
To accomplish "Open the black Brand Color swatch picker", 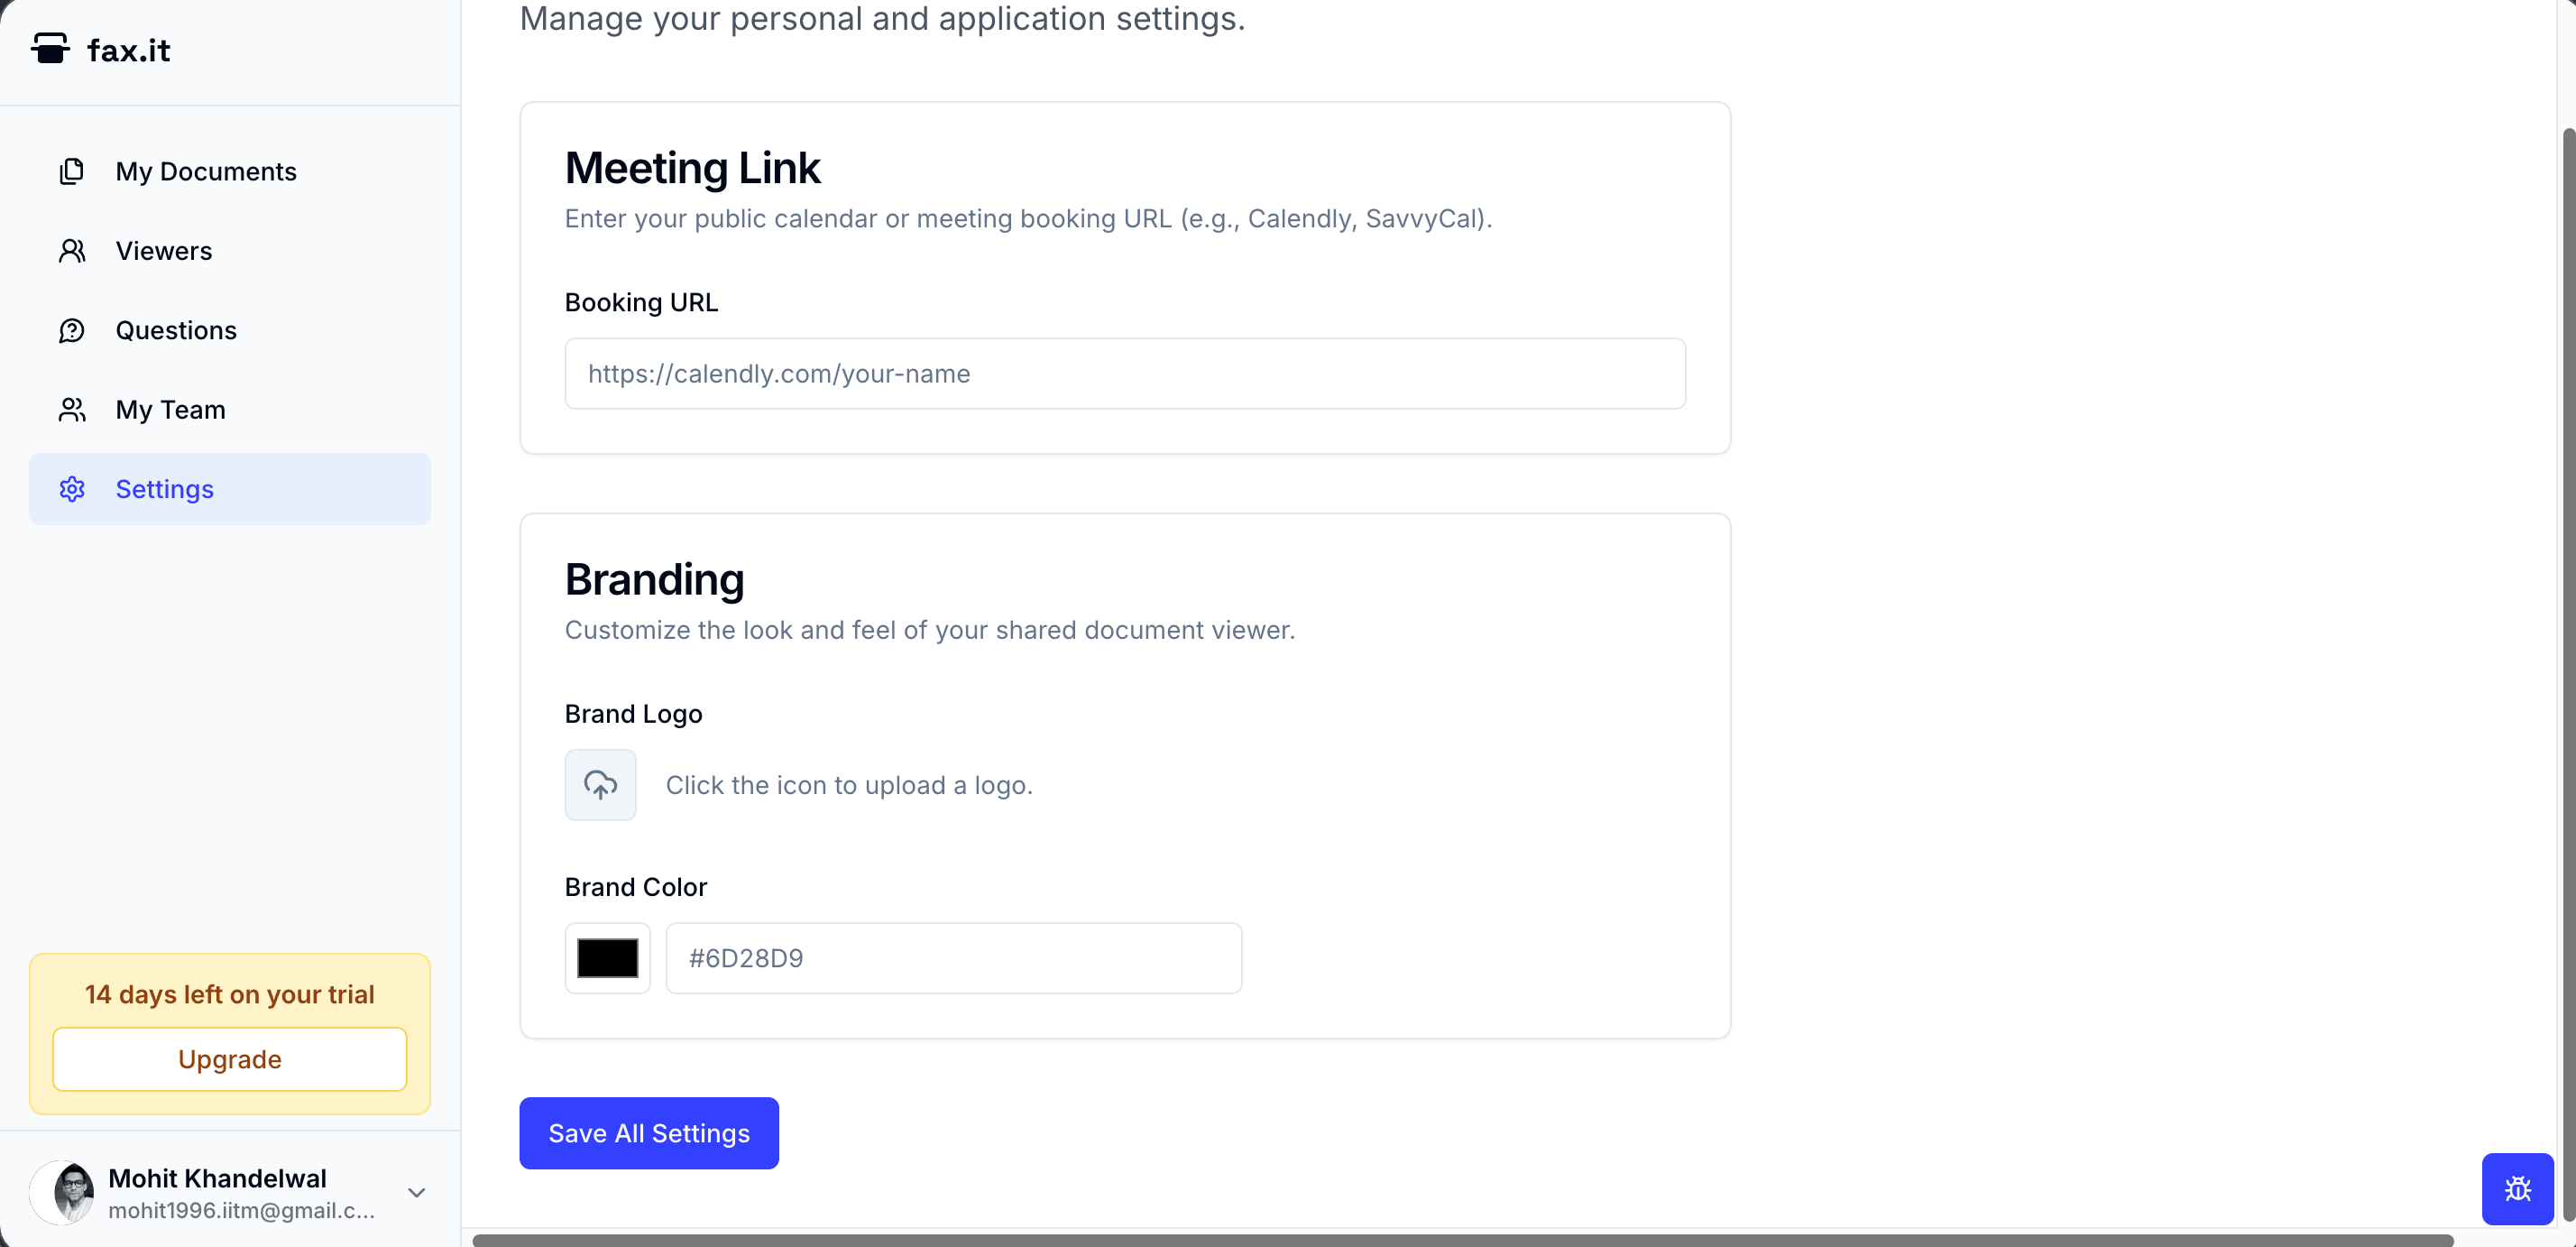I will [607, 958].
